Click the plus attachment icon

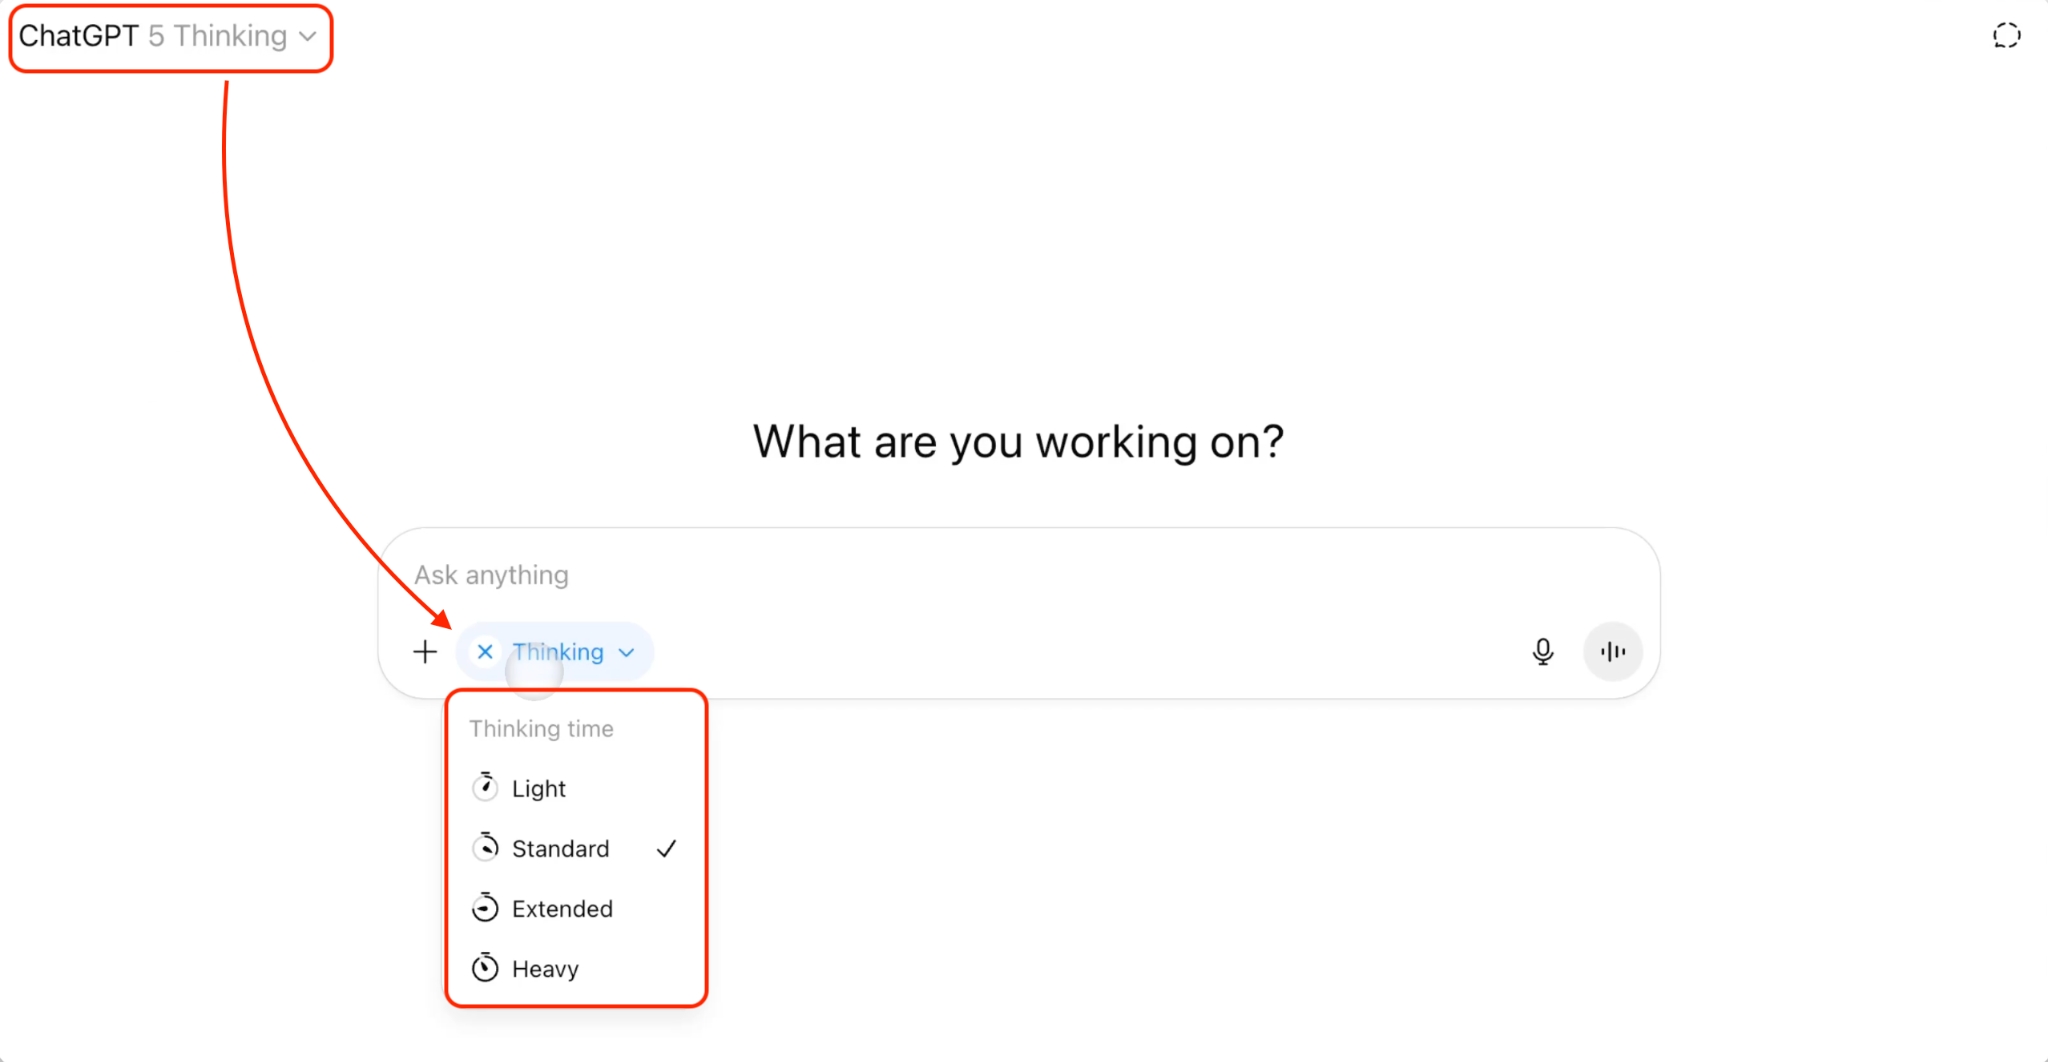(425, 652)
